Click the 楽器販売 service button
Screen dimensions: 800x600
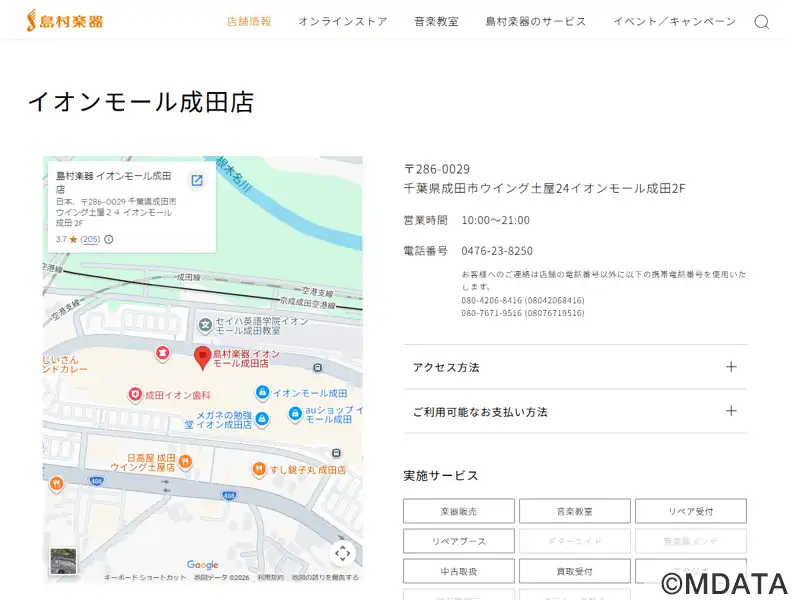(x=459, y=511)
